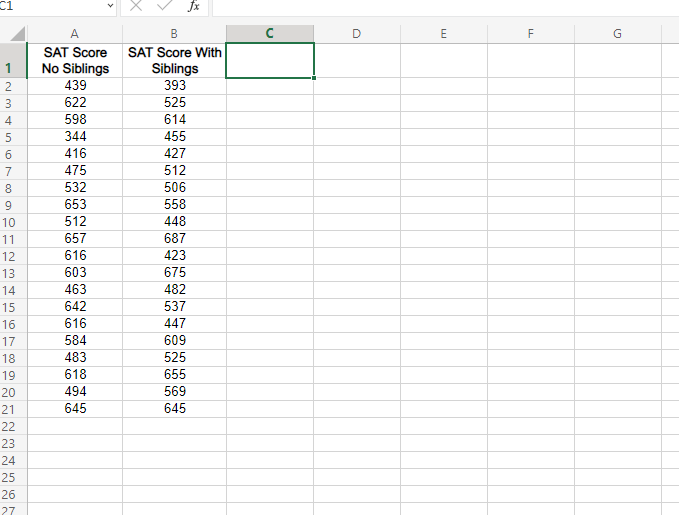Select column B header
Viewport: 679px width, 515px height.
pos(174,34)
